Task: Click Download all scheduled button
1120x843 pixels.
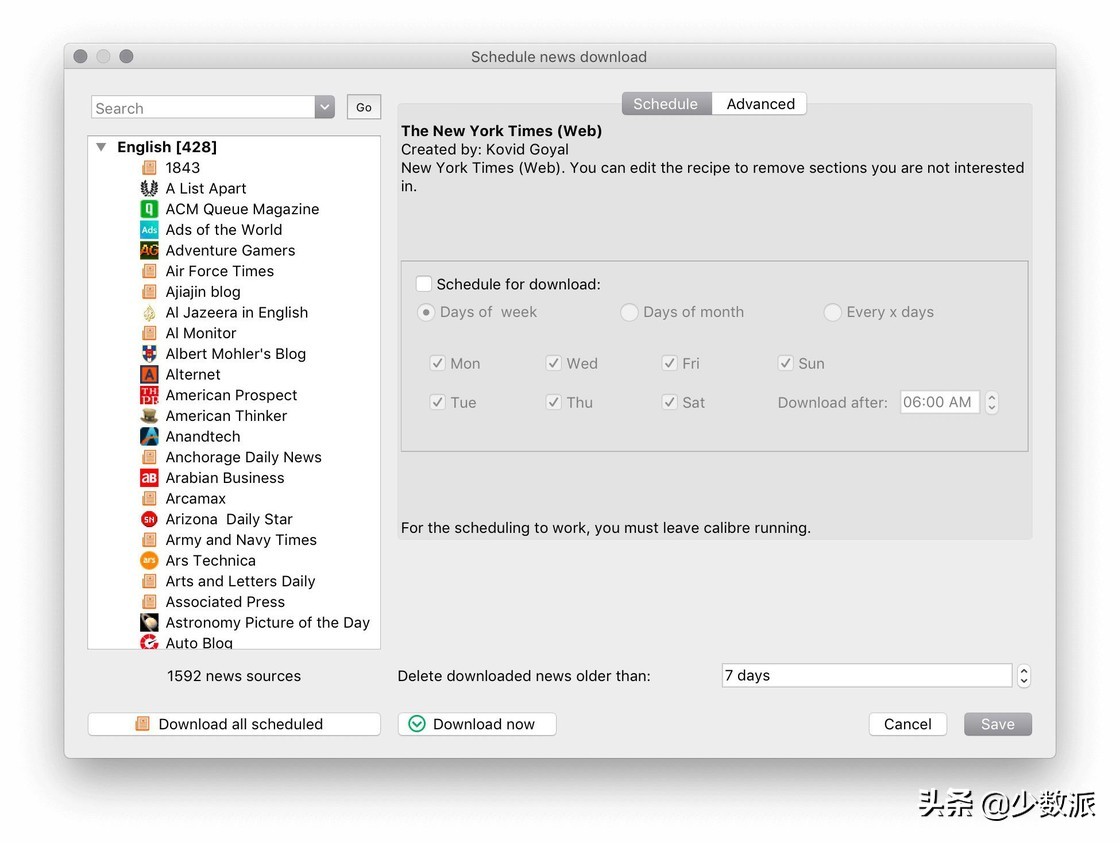Action: point(234,724)
